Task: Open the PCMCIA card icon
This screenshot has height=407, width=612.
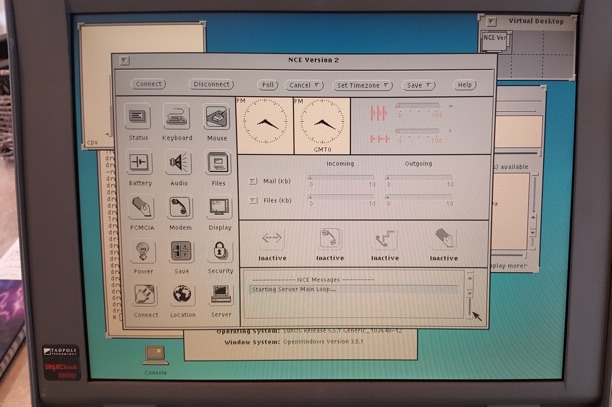Action: tap(141, 207)
